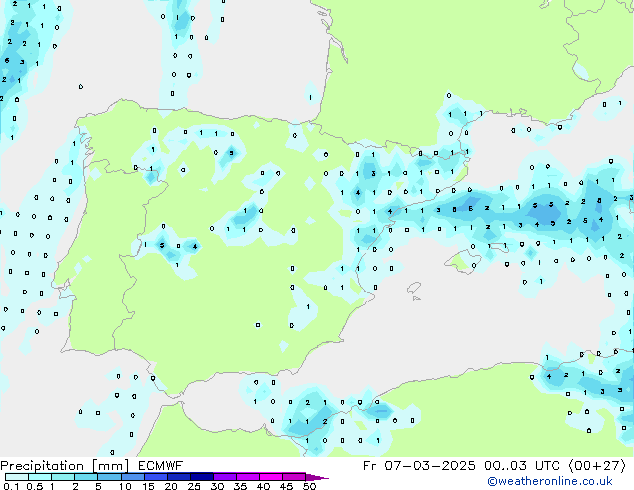This screenshot has height=490, width=634.
Task: Choose the 20–25 mm legend color swatch
Action: point(178,477)
